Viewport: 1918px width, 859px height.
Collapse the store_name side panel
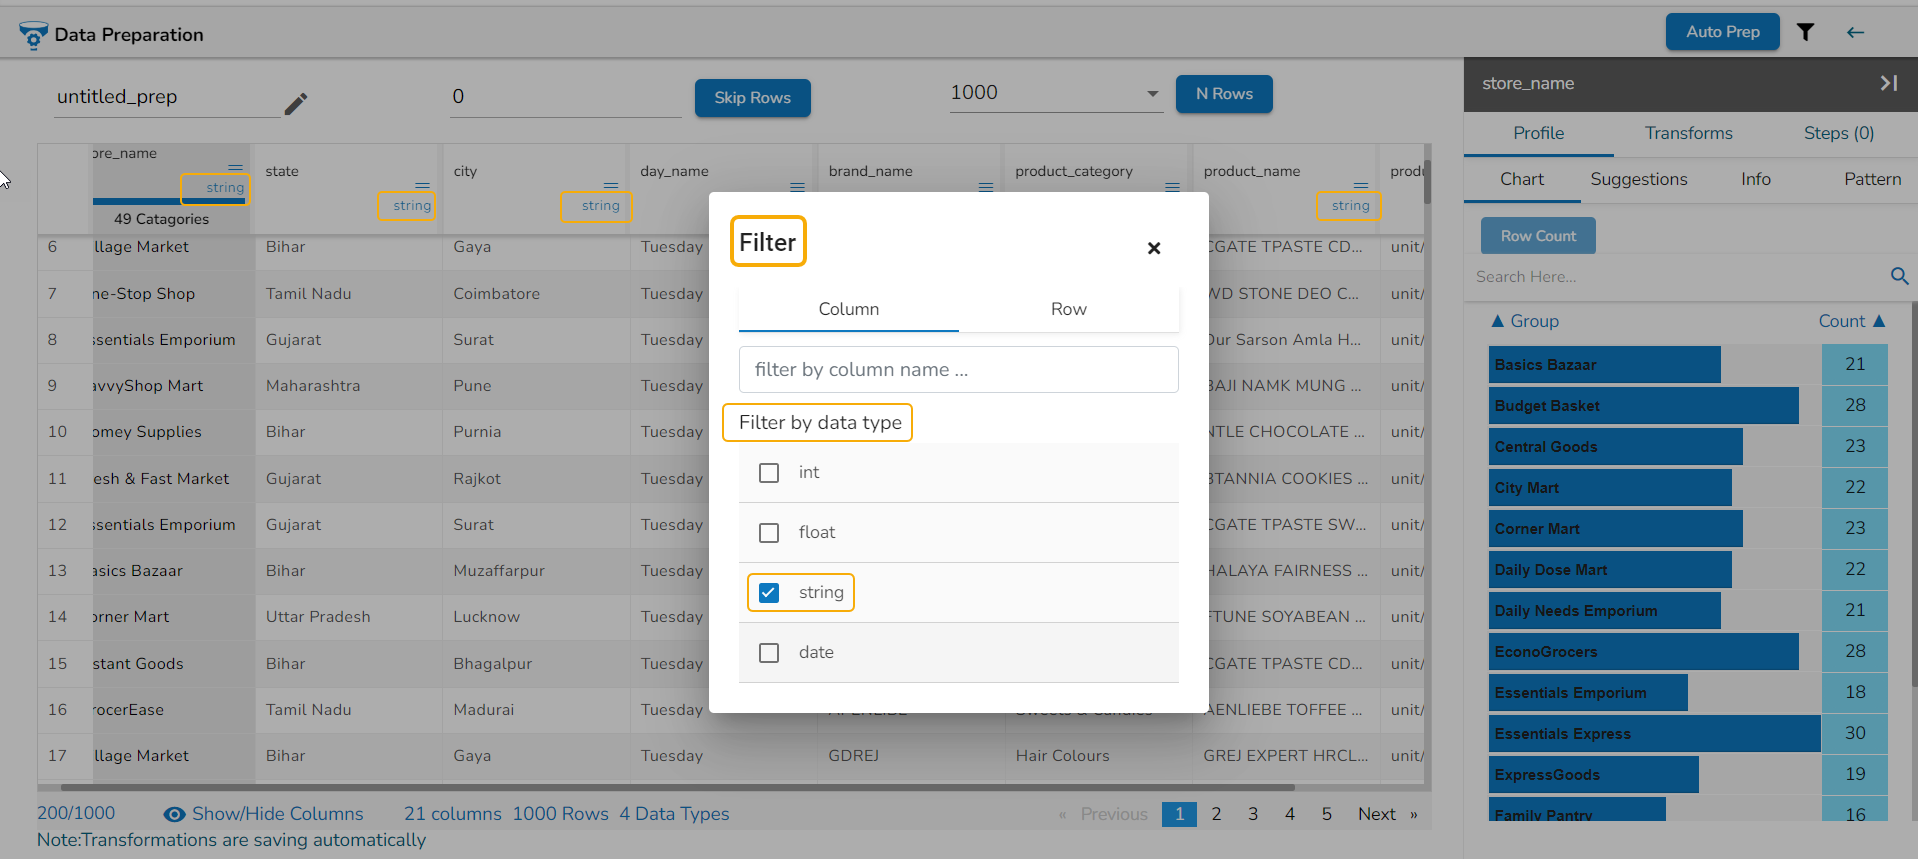[x=1888, y=83]
